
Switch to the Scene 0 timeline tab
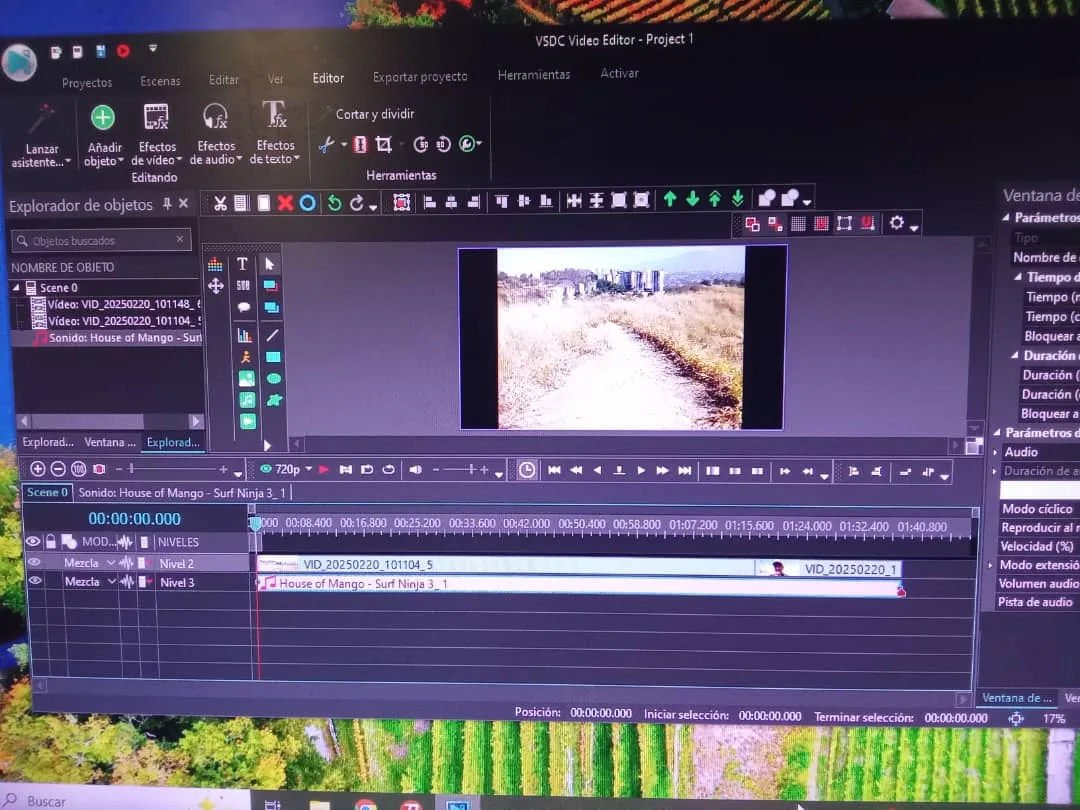click(x=47, y=492)
